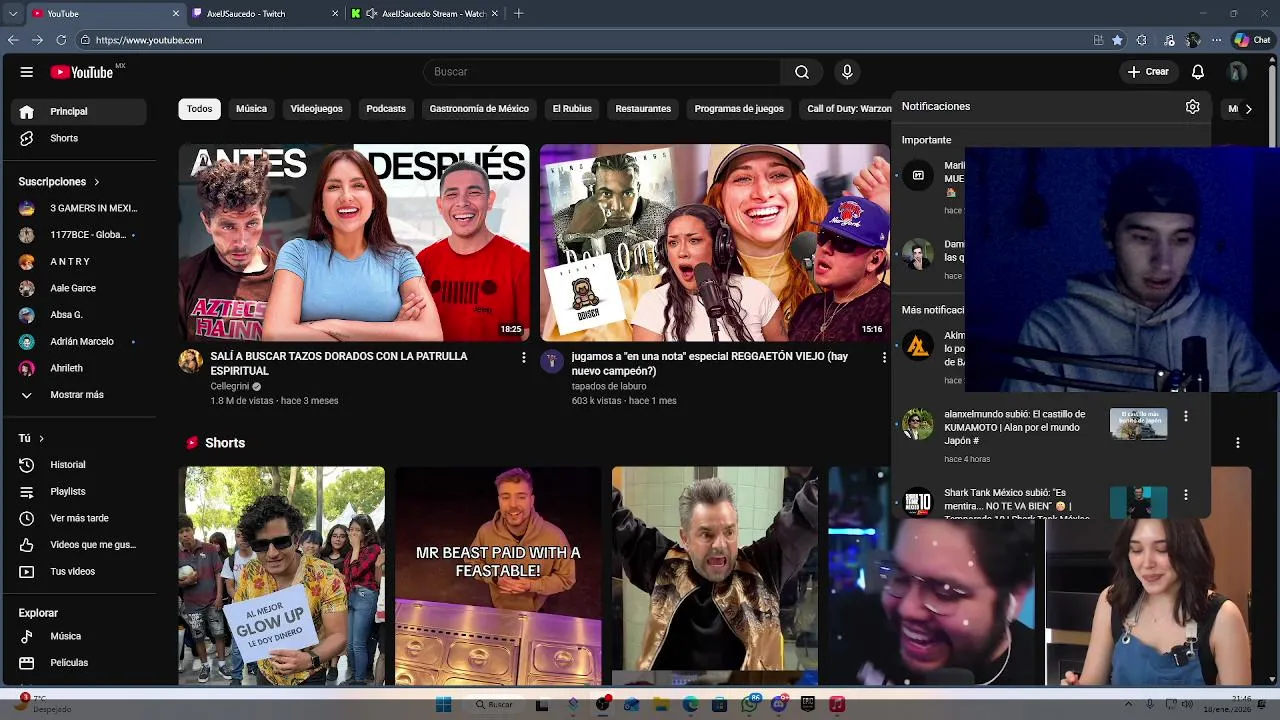Open Música under Explorar
Screen dimensions: 1280x720
click(x=80, y=636)
